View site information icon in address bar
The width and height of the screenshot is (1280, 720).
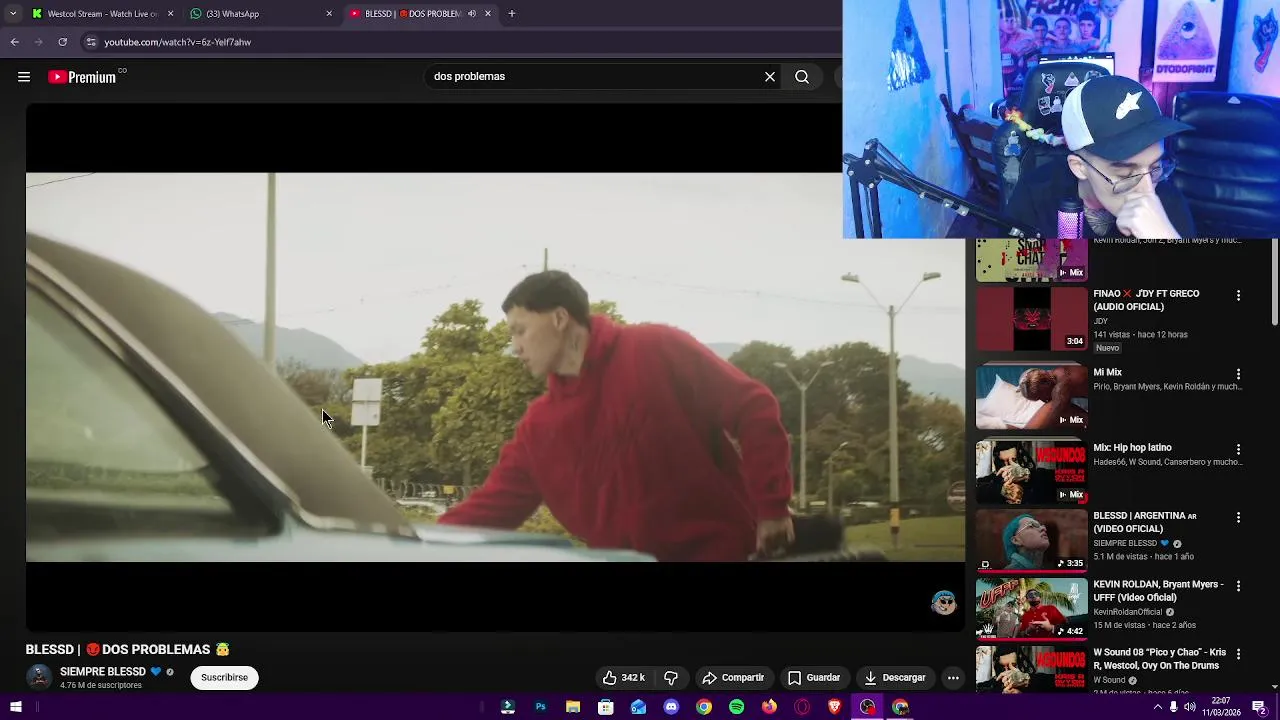point(91,42)
